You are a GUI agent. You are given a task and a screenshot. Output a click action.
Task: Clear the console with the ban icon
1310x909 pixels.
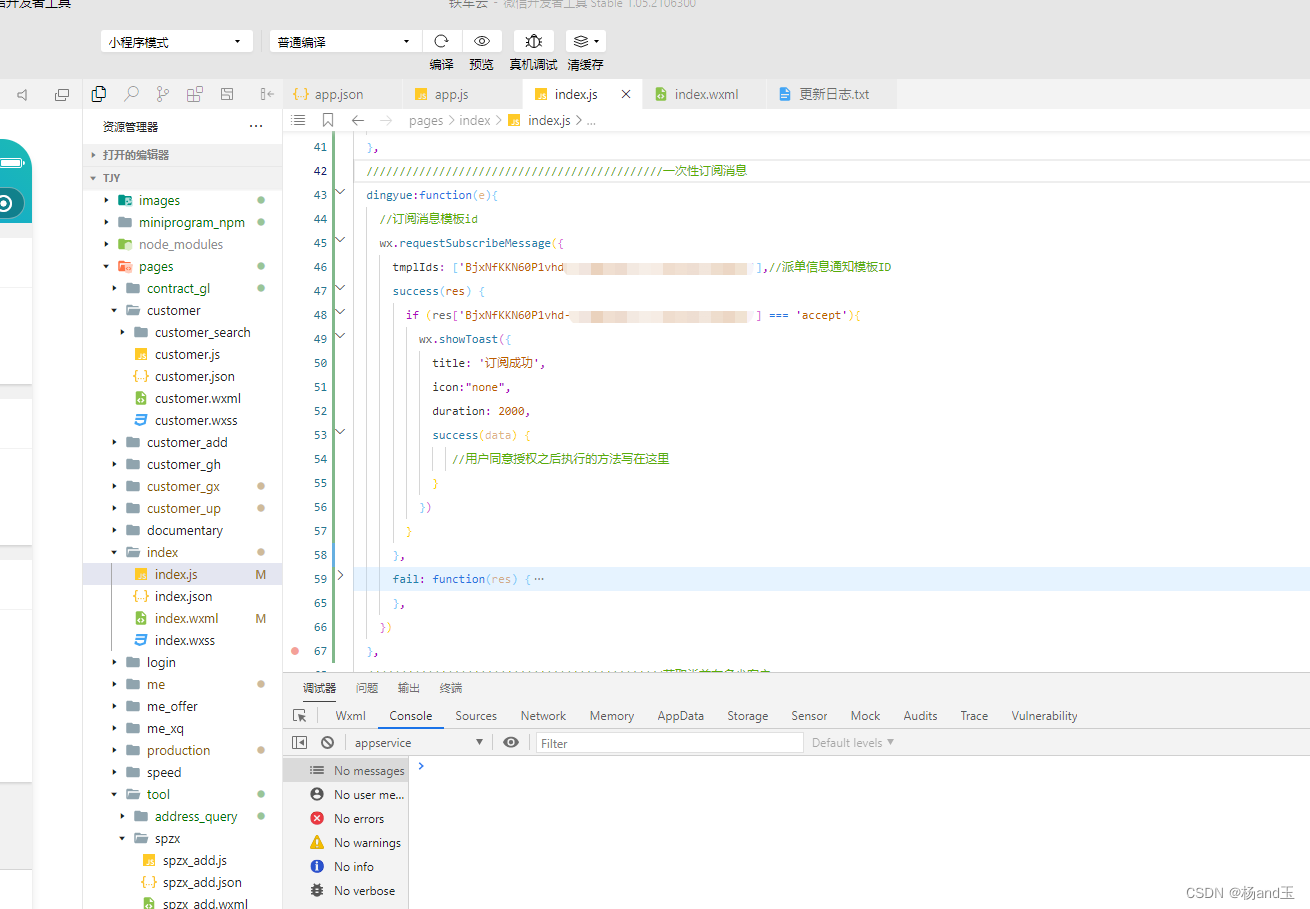327,742
